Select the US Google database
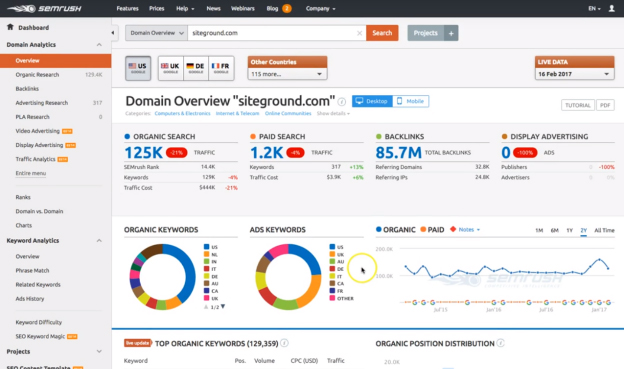Viewport: 624px width, 369px height. click(138, 68)
